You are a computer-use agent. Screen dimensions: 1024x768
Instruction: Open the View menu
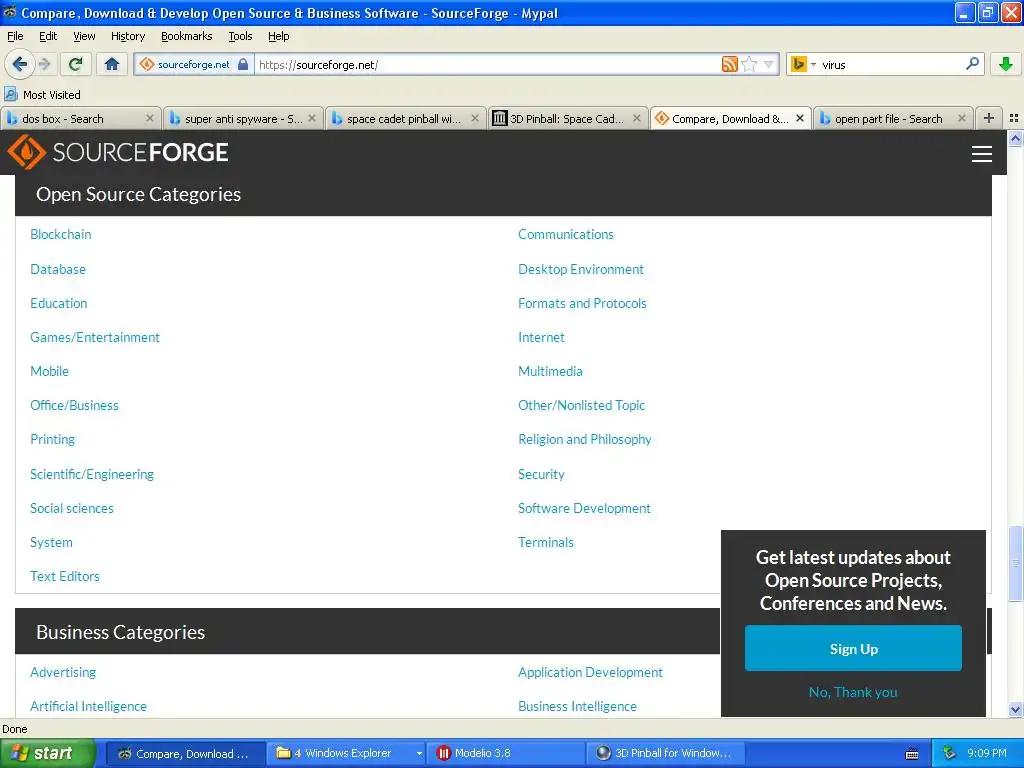click(x=84, y=36)
